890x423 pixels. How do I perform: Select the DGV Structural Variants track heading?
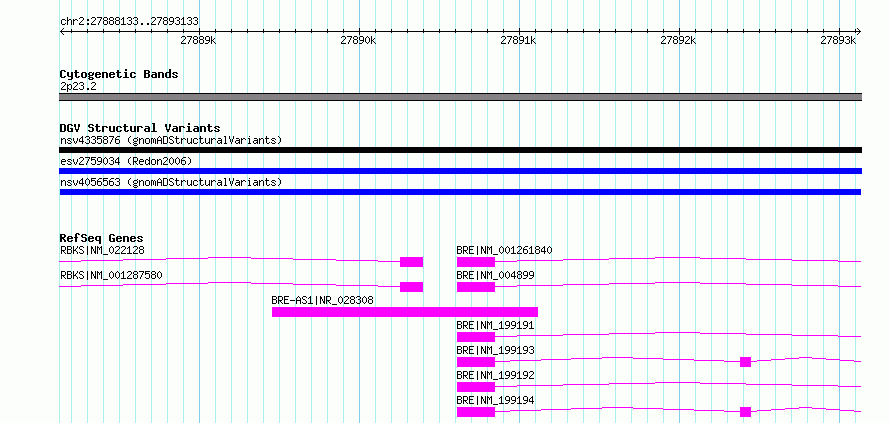[140, 128]
